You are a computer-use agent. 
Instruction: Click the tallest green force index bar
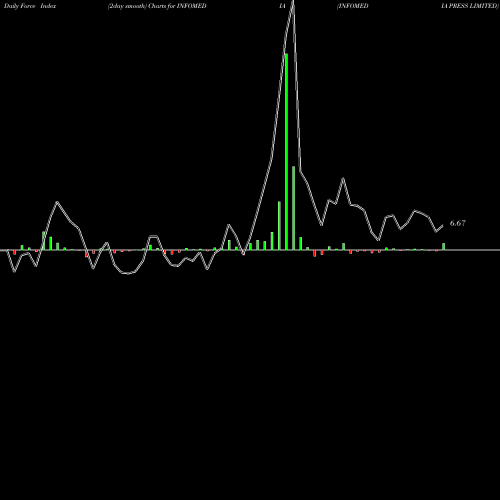(x=286, y=151)
